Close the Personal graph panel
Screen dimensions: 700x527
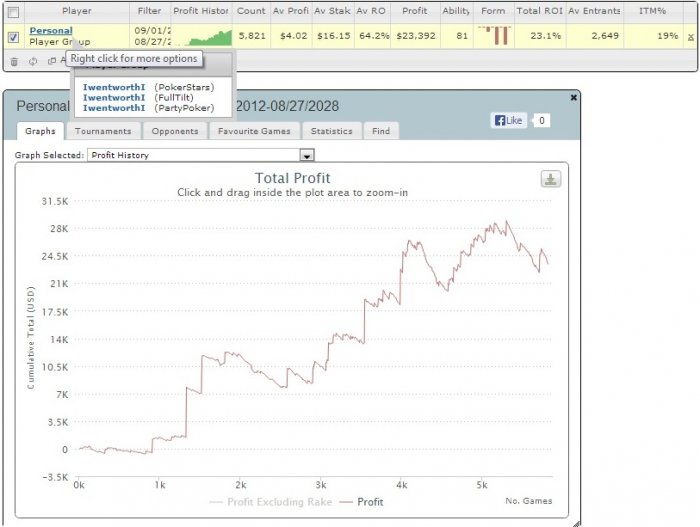point(574,97)
